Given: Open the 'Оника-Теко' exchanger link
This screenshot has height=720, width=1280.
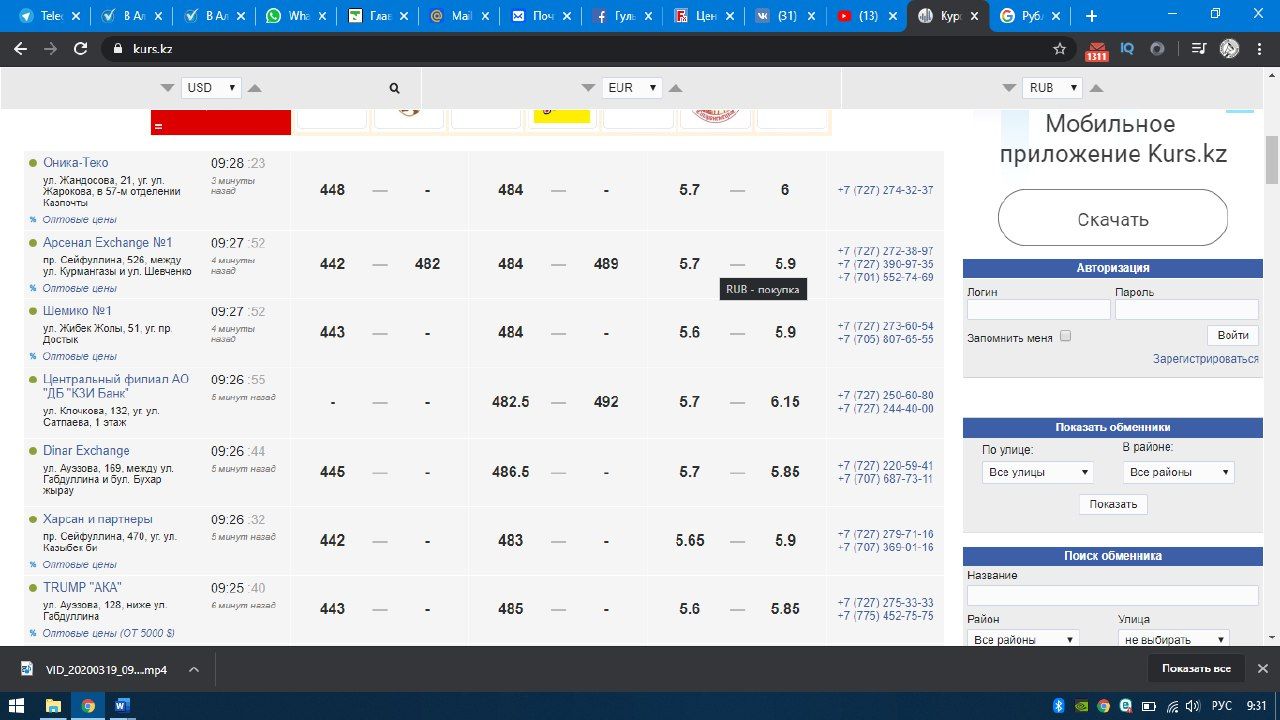Looking at the screenshot, I should (76, 163).
